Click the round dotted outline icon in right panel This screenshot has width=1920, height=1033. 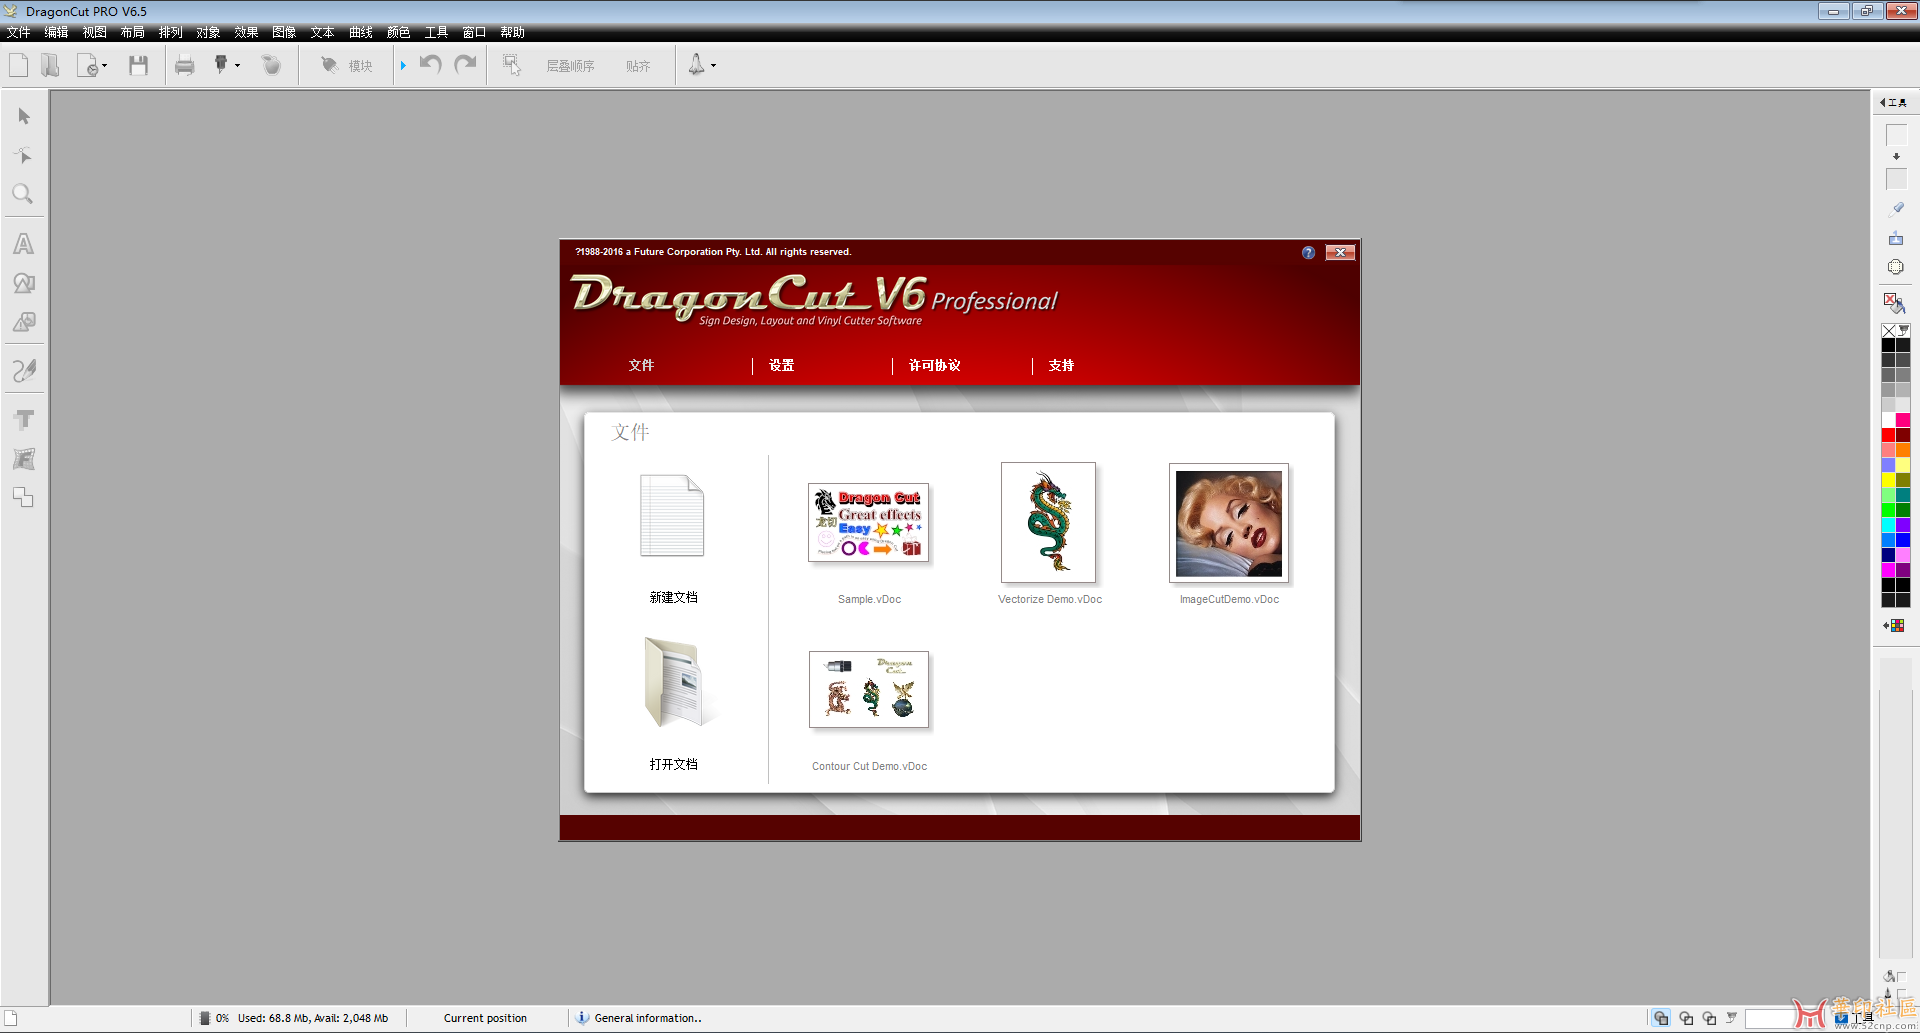tap(1896, 267)
